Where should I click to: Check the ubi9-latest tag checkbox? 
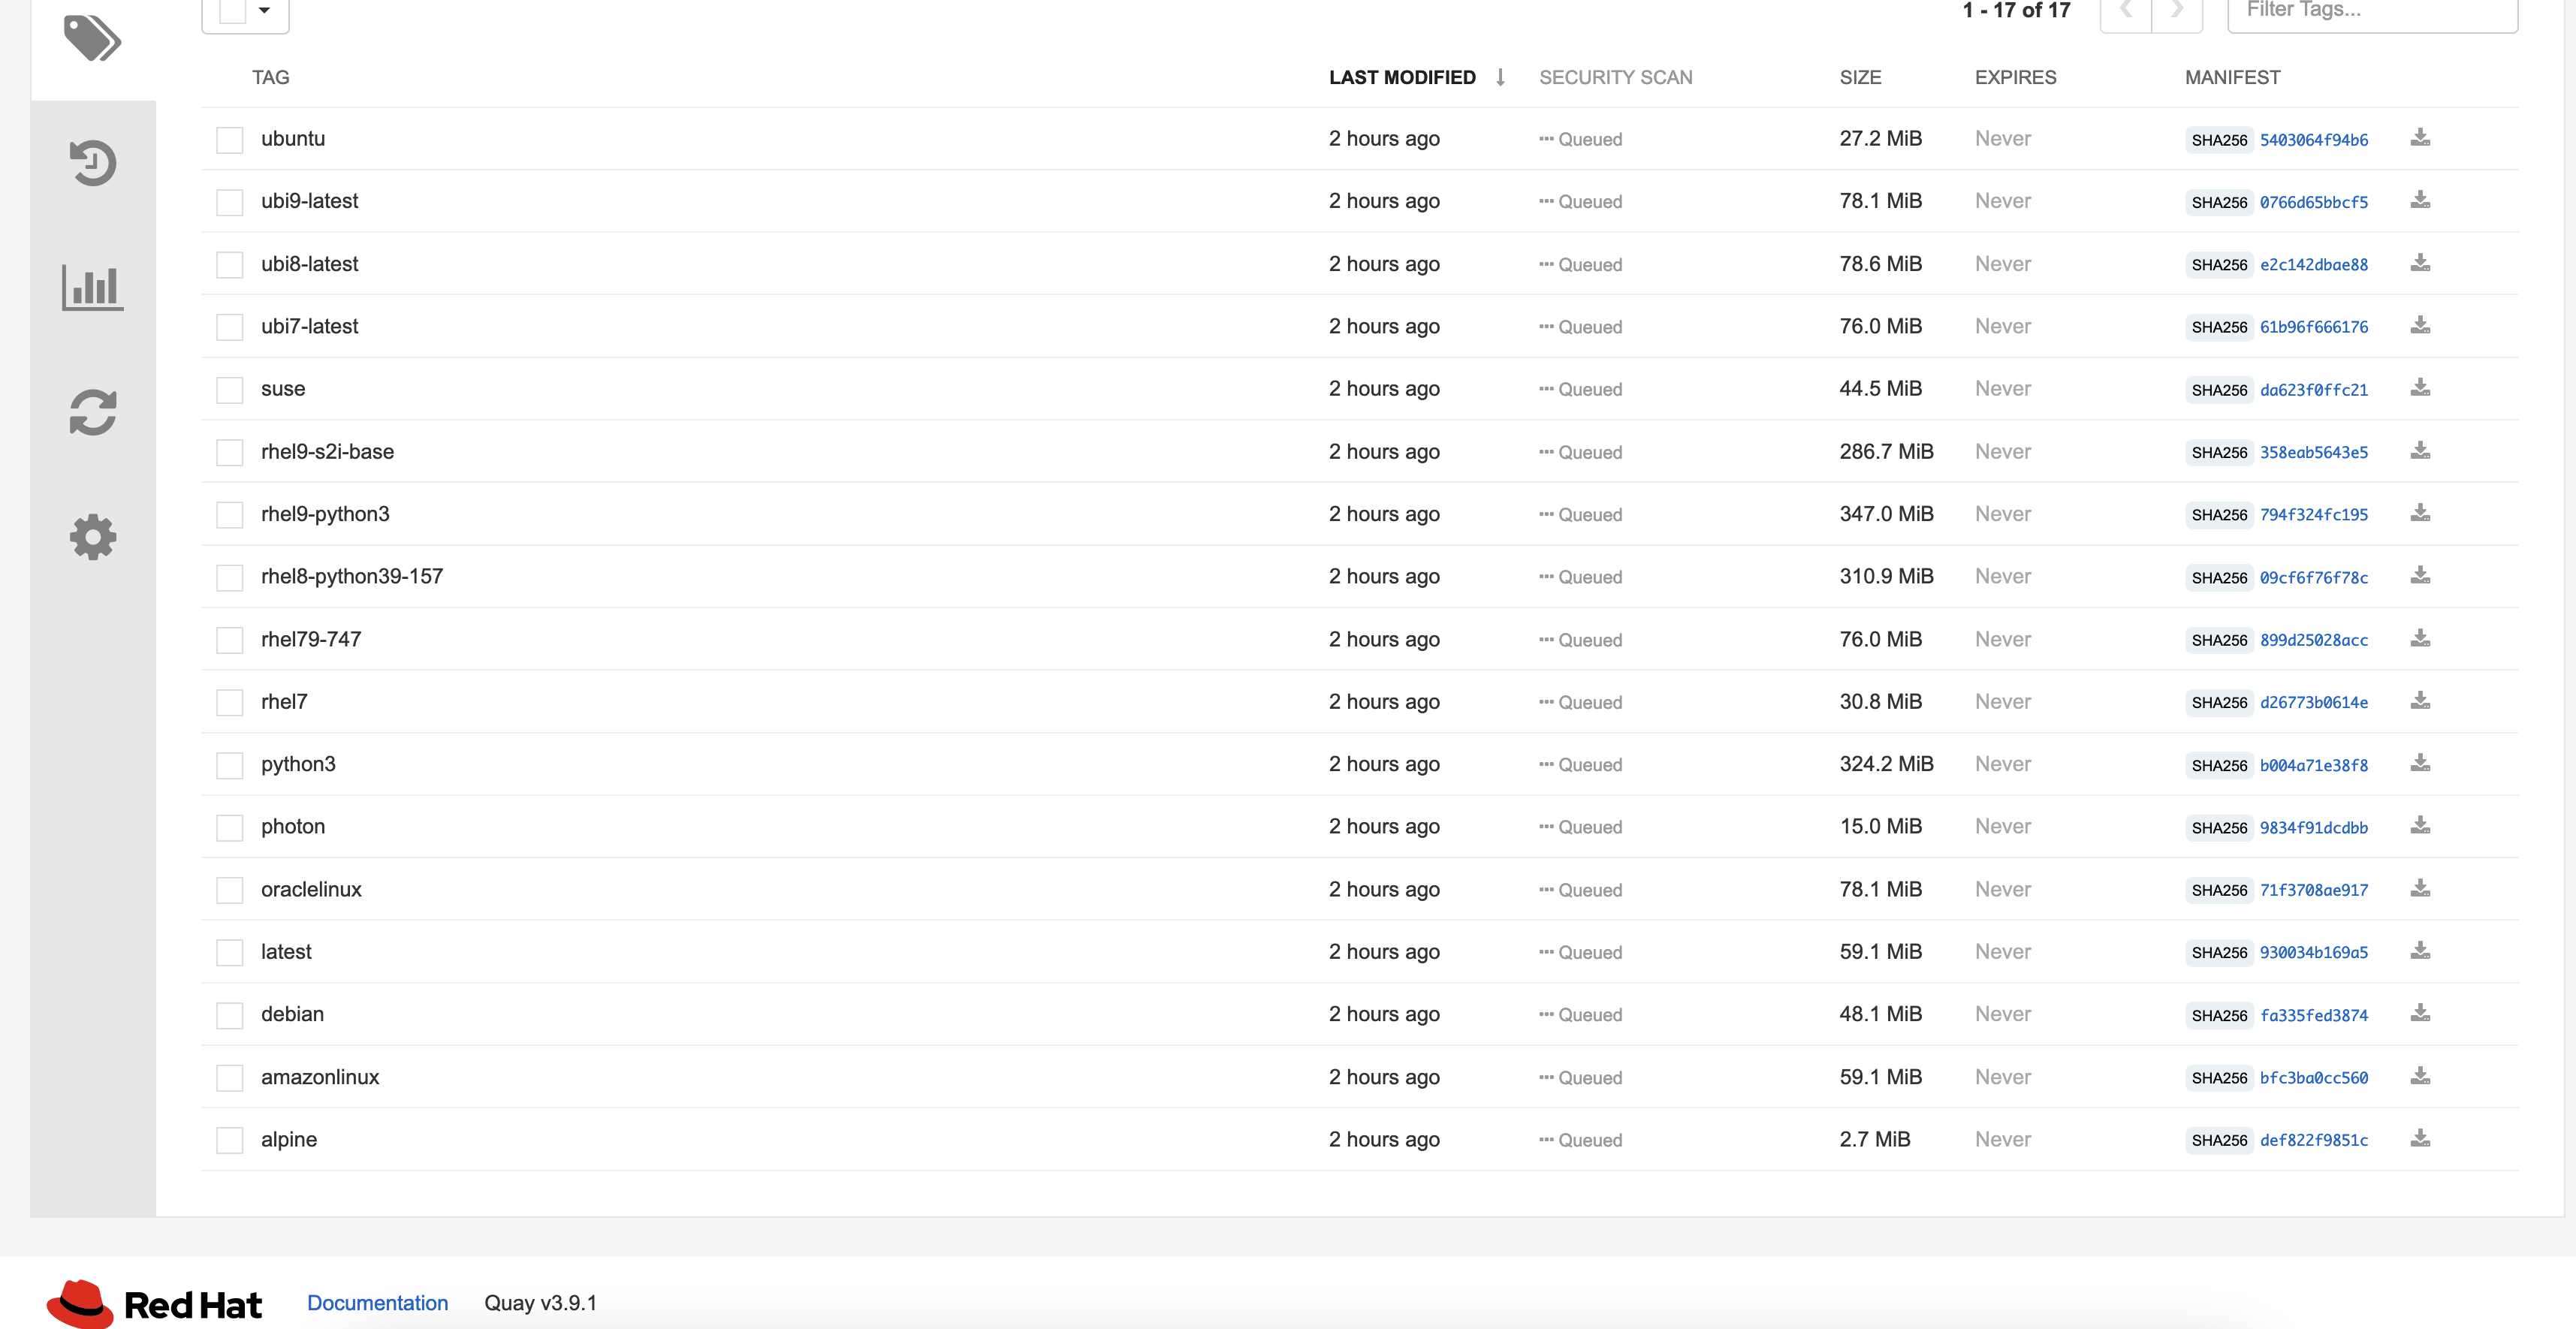[x=230, y=202]
